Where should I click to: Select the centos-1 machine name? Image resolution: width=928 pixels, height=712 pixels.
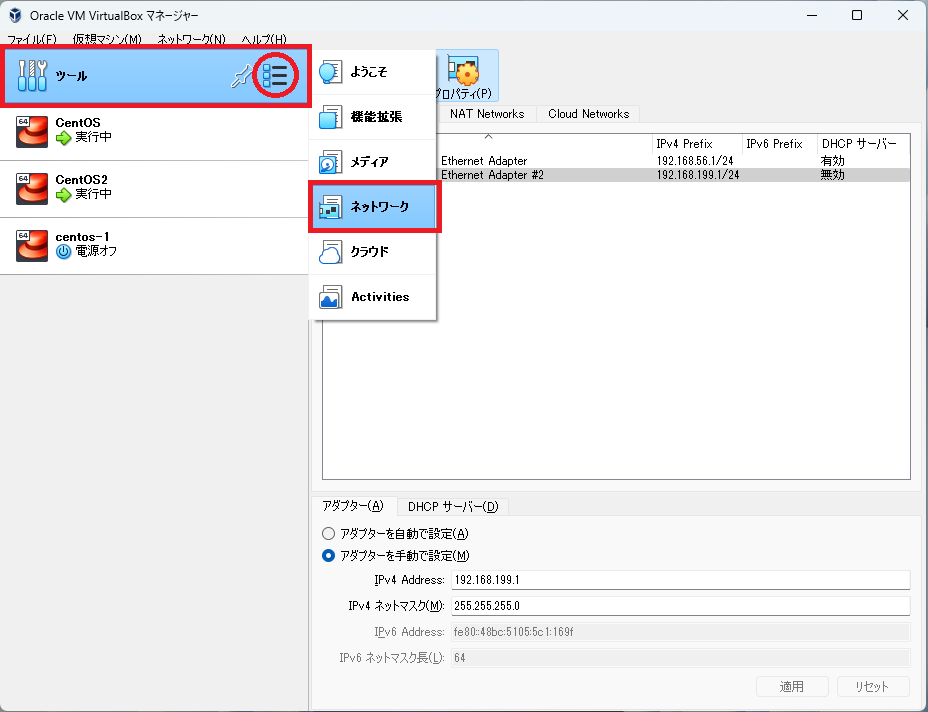82,237
